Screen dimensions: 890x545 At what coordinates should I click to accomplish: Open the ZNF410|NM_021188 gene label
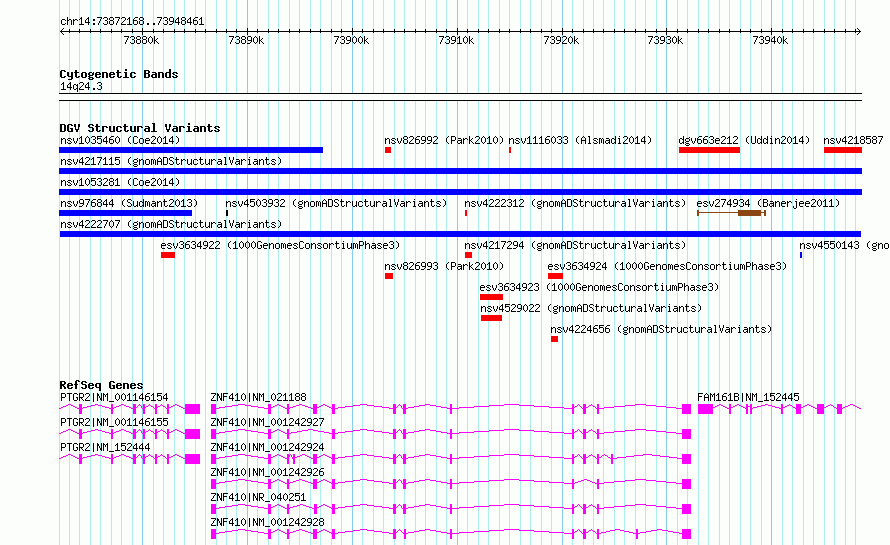(258, 397)
